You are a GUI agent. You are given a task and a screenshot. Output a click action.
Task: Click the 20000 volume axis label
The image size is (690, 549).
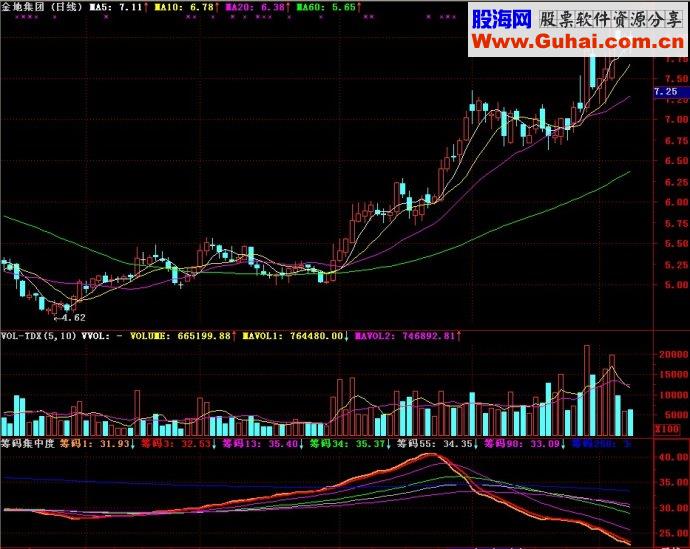[673, 354]
